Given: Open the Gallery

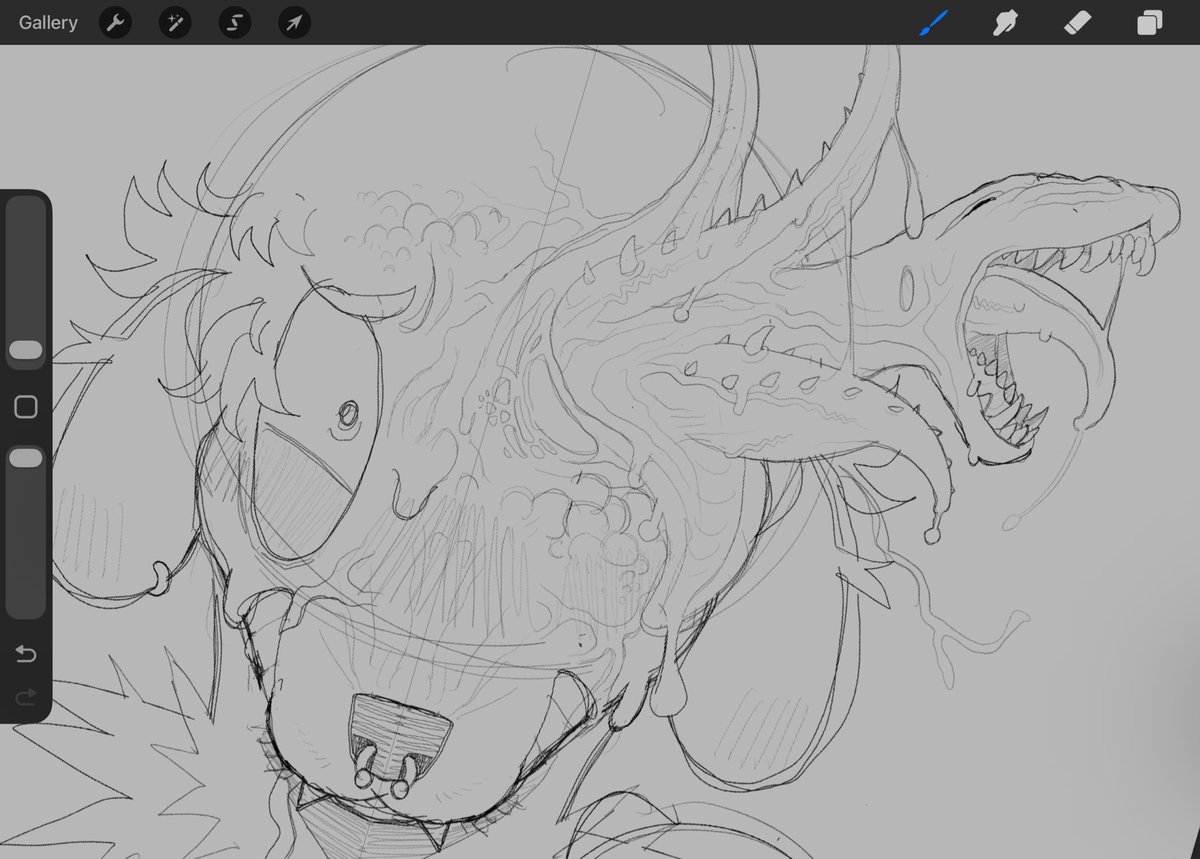Looking at the screenshot, I should pyautogui.click(x=48, y=23).
